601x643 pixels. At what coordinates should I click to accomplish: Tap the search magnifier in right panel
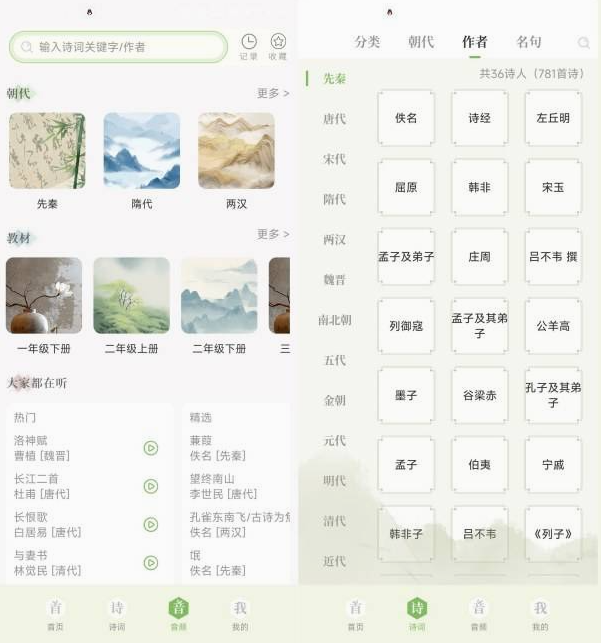tap(584, 42)
